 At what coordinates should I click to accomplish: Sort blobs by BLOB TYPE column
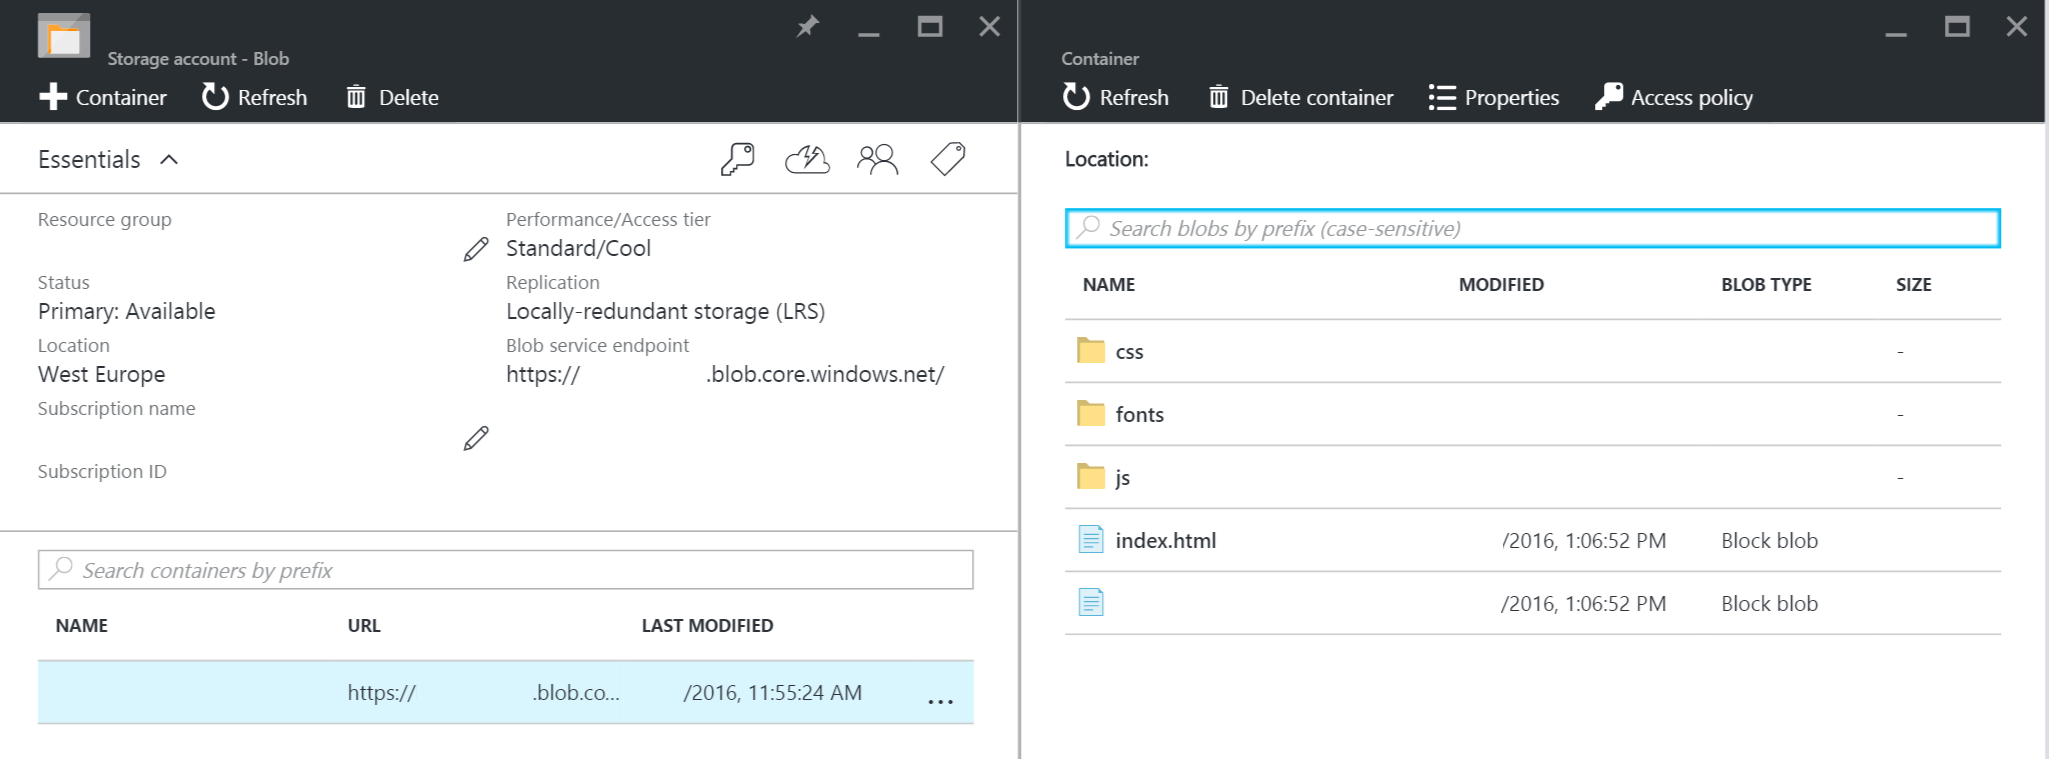tap(1766, 285)
